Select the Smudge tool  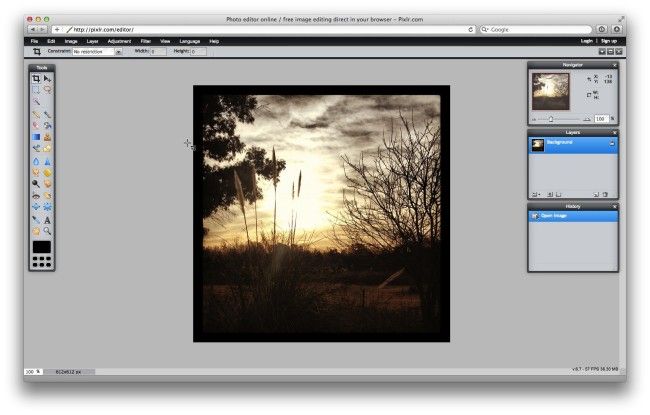pyautogui.click(x=36, y=172)
